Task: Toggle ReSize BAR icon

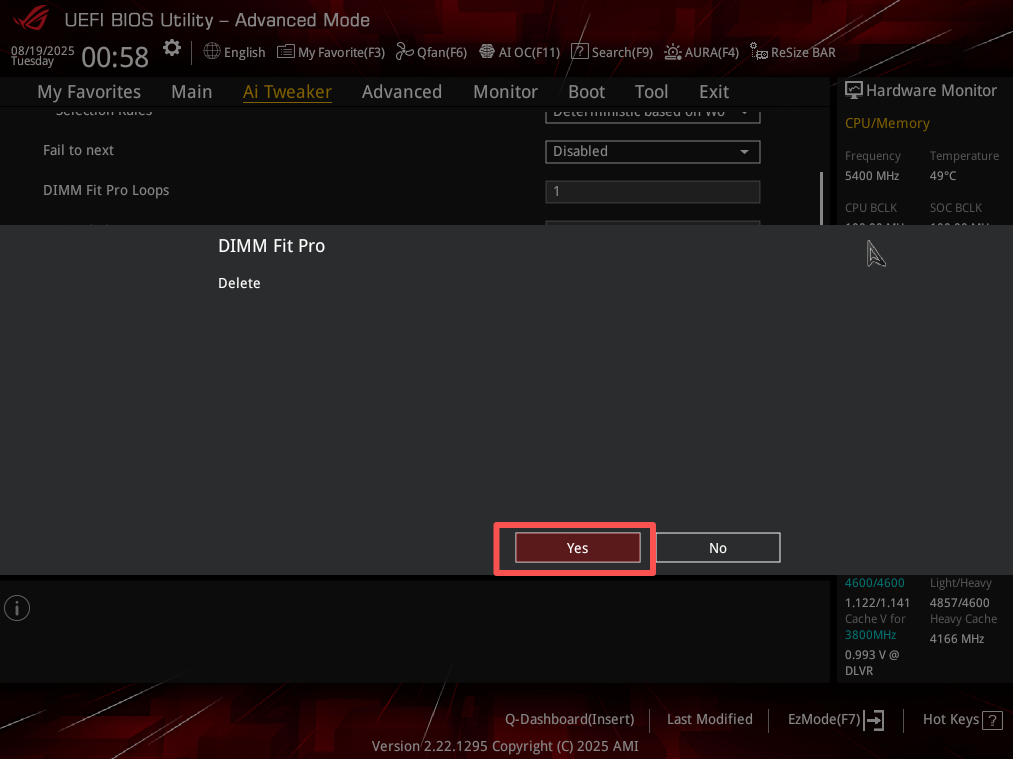Action: click(758, 52)
